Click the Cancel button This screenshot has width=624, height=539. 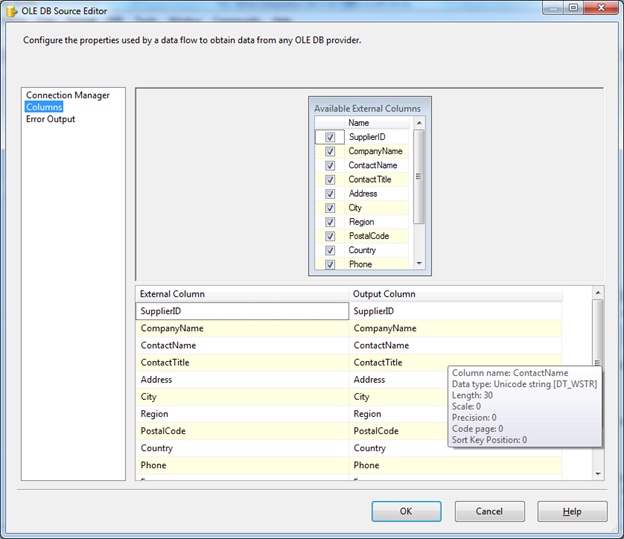point(489,511)
